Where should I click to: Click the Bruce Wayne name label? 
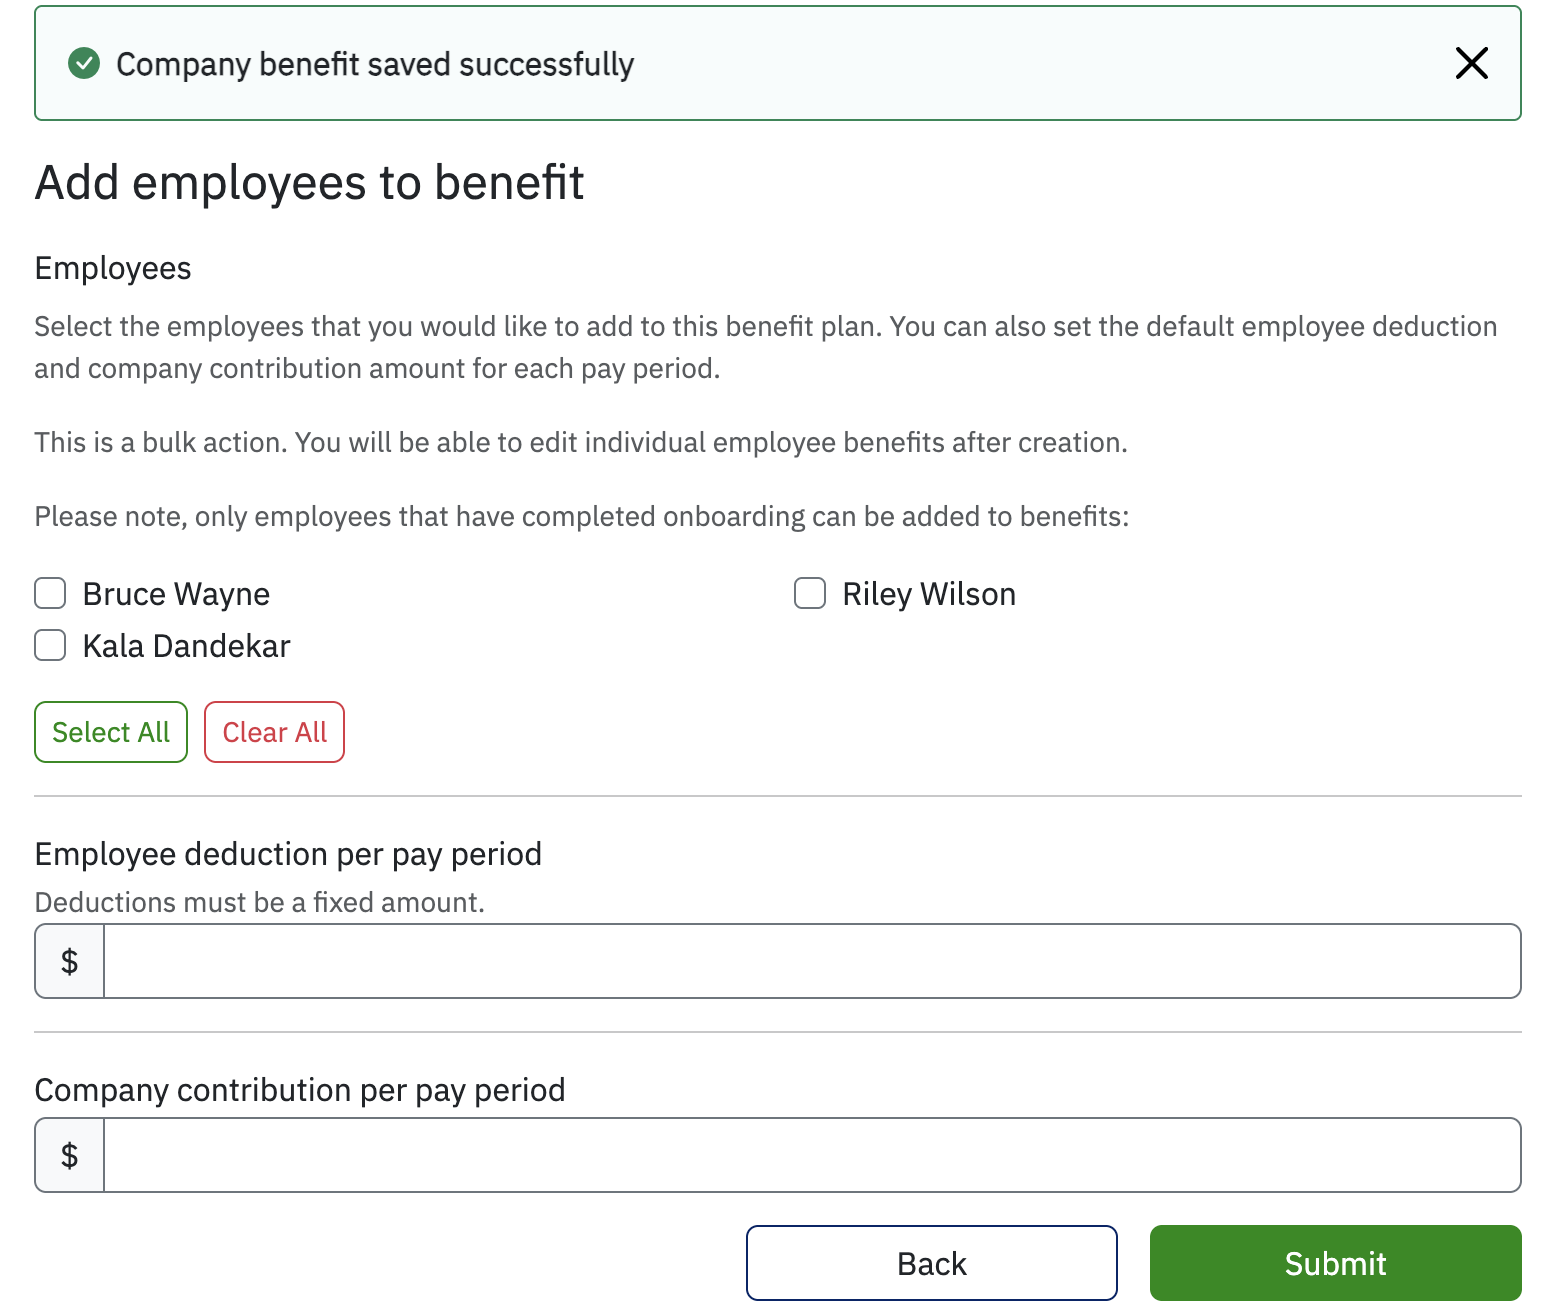pos(175,593)
